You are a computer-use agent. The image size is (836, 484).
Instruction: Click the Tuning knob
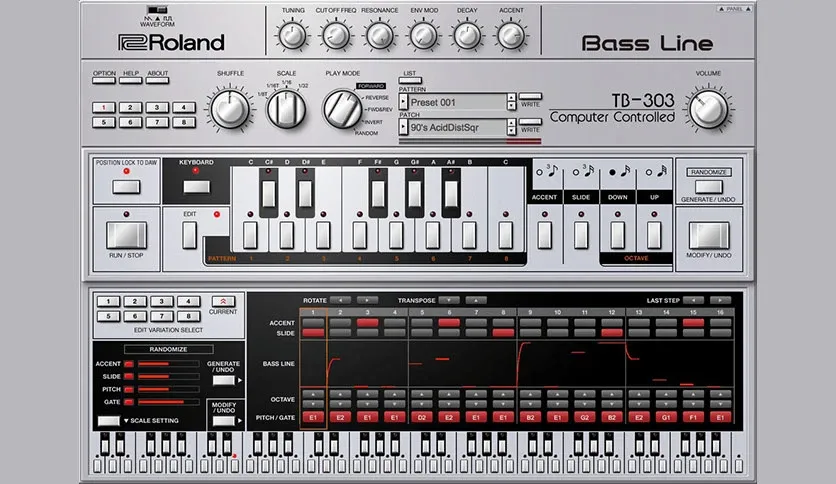coord(293,36)
